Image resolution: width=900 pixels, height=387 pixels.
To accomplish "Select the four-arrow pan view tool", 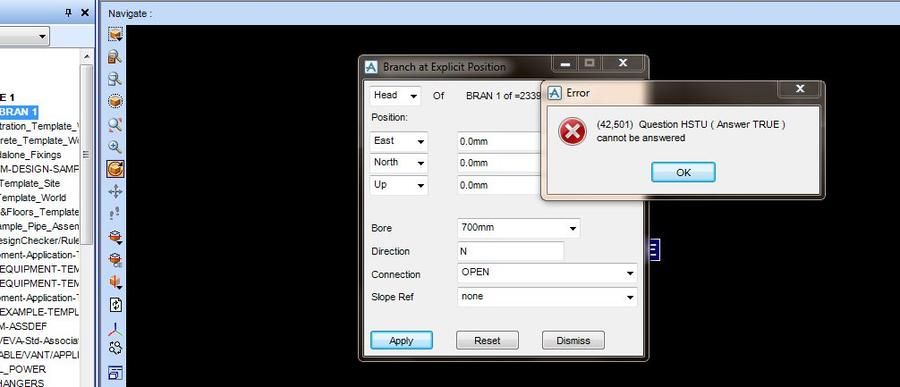I will tap(115, 191).
